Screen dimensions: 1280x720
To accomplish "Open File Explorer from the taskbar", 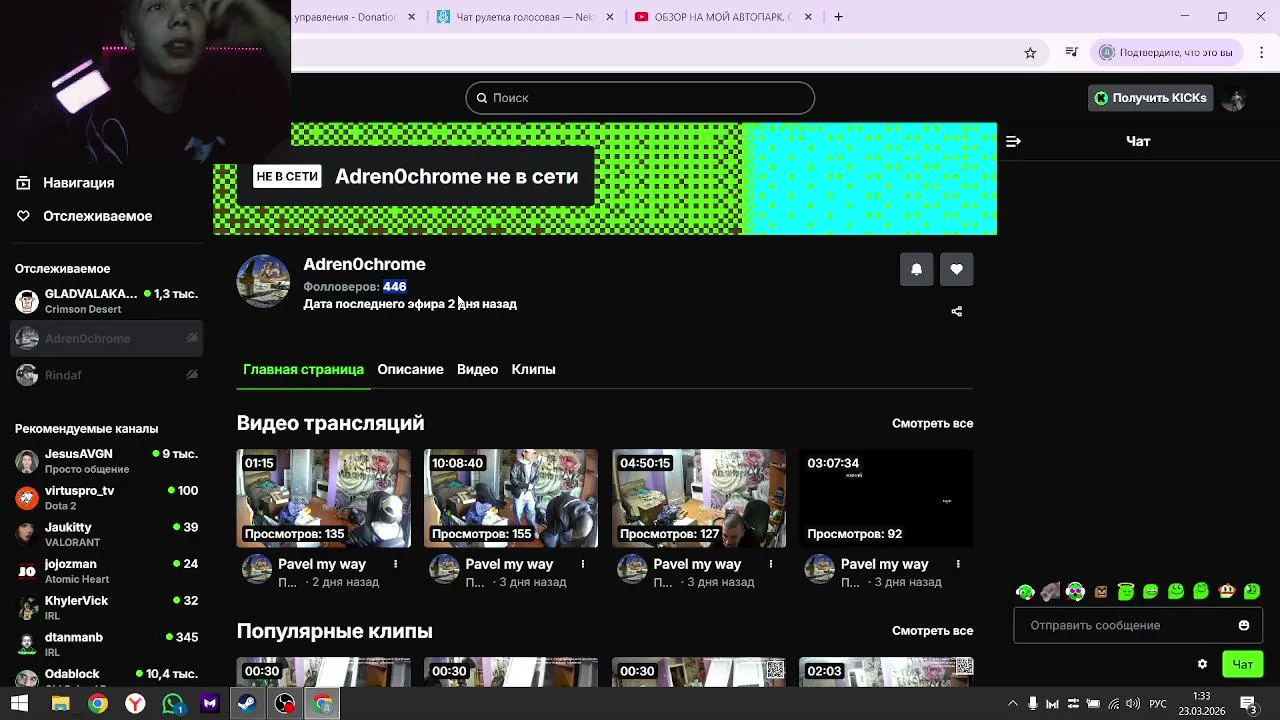I will point(60,704).
